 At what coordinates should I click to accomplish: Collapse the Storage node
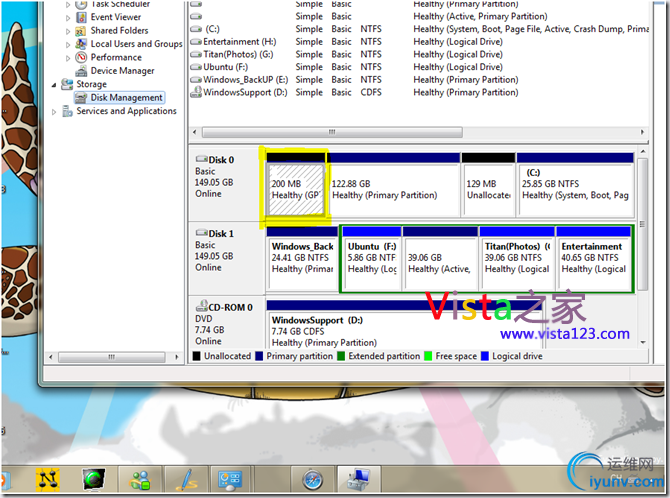[x=54, y=85]
